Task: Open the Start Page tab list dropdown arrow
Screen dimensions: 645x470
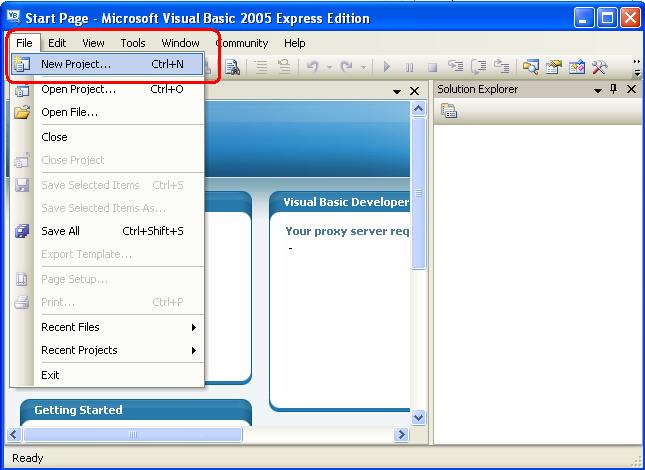Action: [x=397, y=92]
